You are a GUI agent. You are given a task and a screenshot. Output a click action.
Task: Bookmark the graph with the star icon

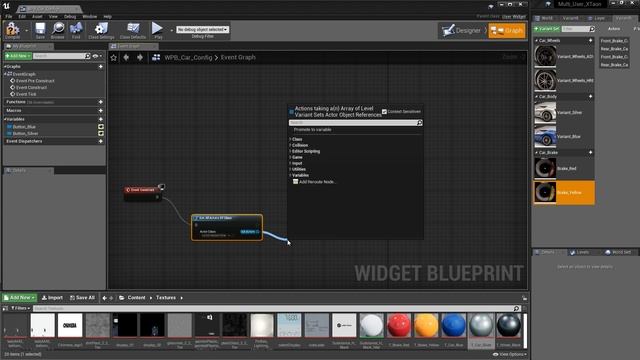114,58
